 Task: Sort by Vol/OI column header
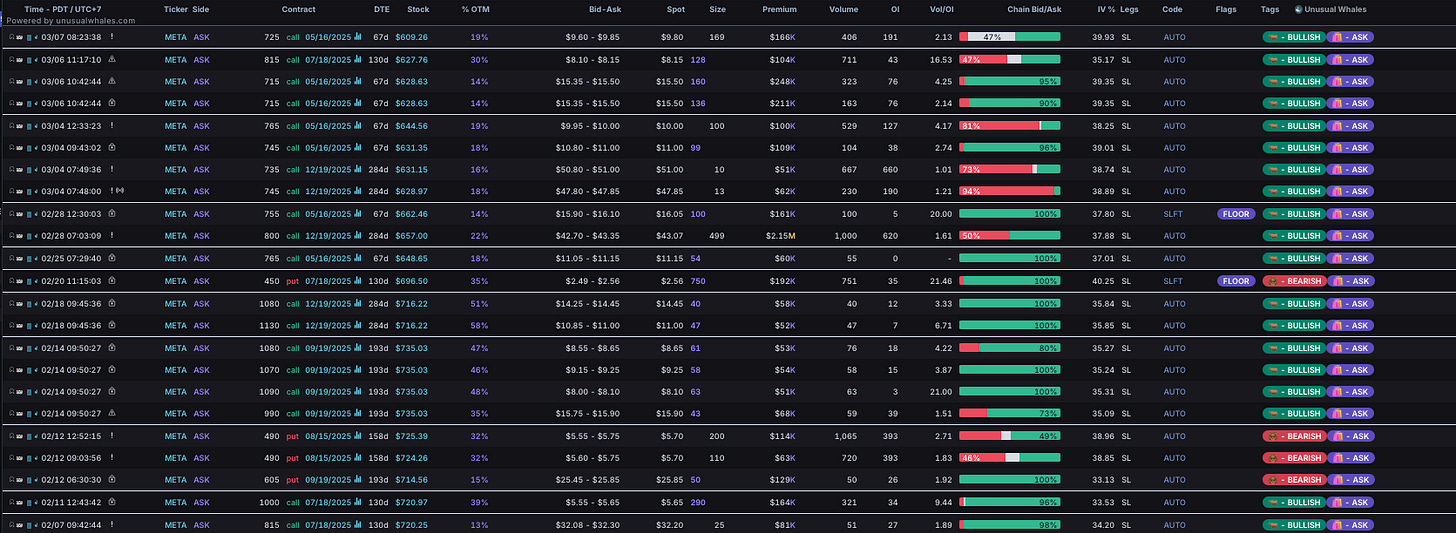pos(941,9)
